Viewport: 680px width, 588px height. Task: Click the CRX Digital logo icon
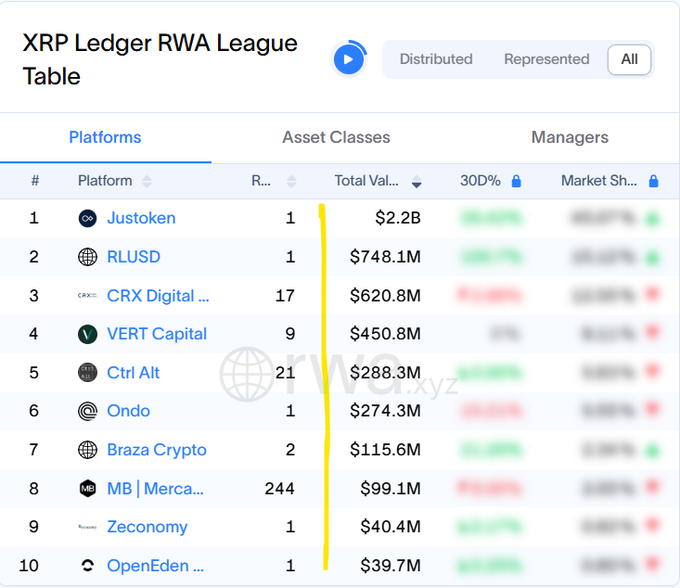[88, 295]
